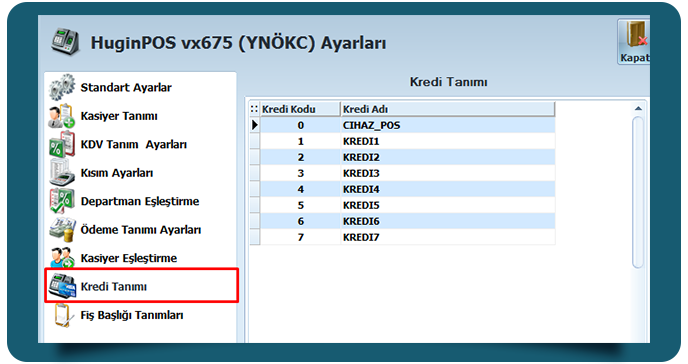Select the Ödeme Tanımı Ayarları money icon
688x364 pixels.
pyautogui.click(x=62, y=230)
